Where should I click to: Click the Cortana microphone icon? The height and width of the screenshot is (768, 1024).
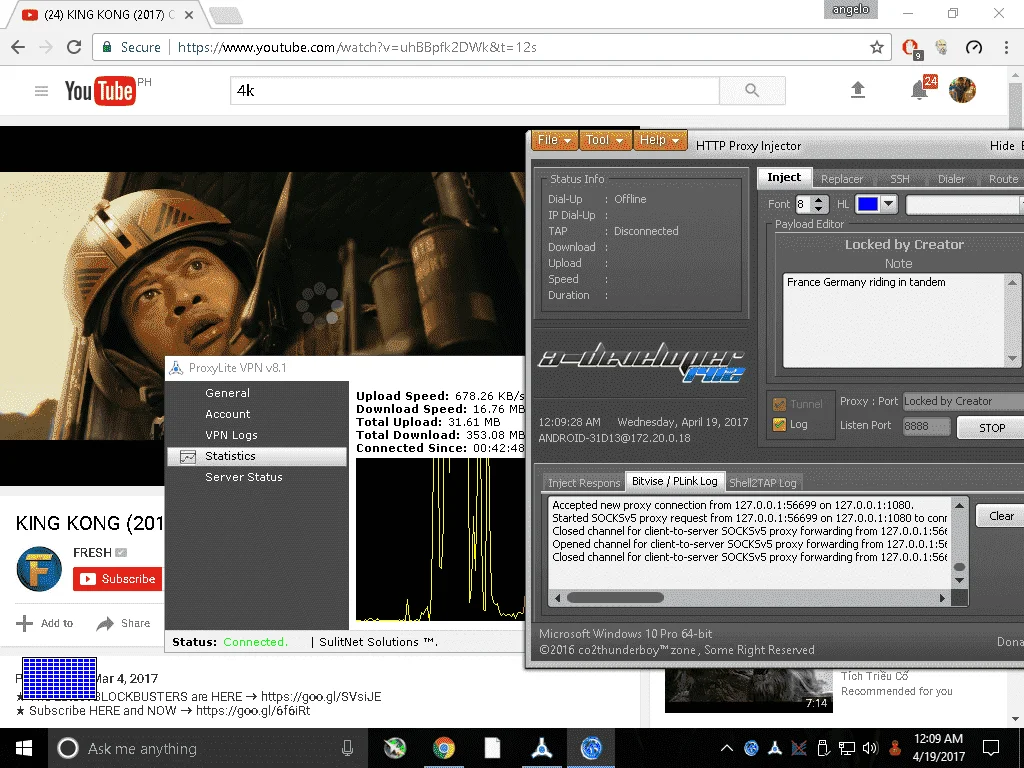347,748
